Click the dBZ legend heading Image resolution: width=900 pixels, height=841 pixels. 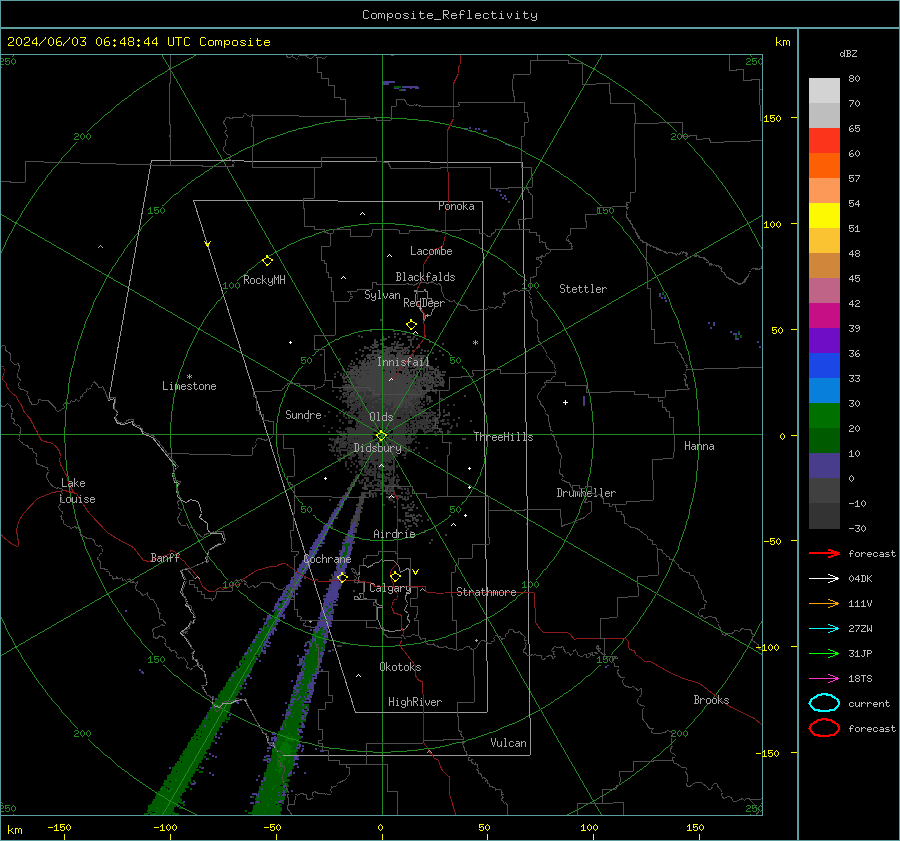tap(848, 53)
